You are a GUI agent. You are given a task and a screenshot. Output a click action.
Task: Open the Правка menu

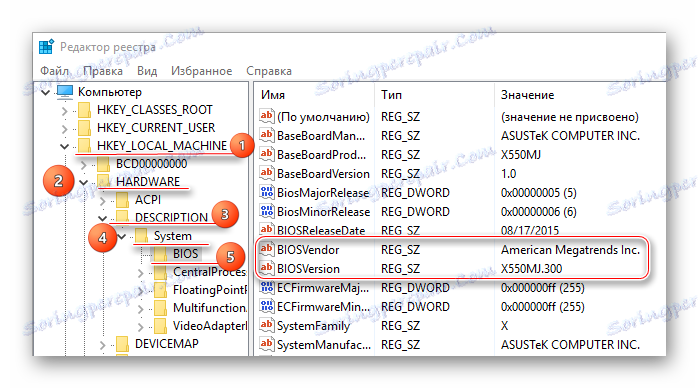click(103, 71)
